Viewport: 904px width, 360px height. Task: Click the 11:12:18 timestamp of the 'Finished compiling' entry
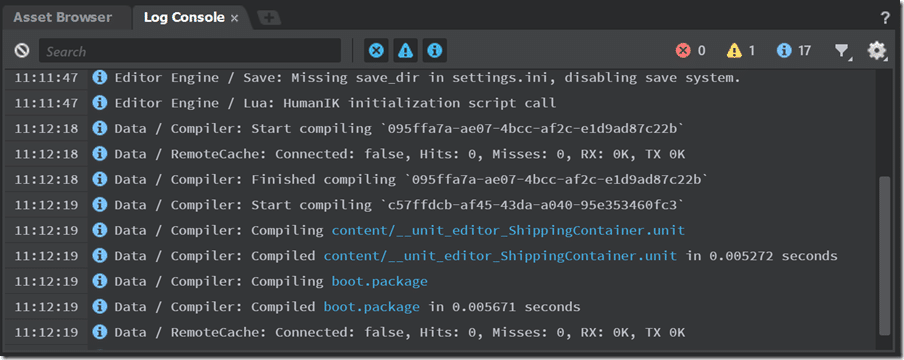tap(46, 179)
